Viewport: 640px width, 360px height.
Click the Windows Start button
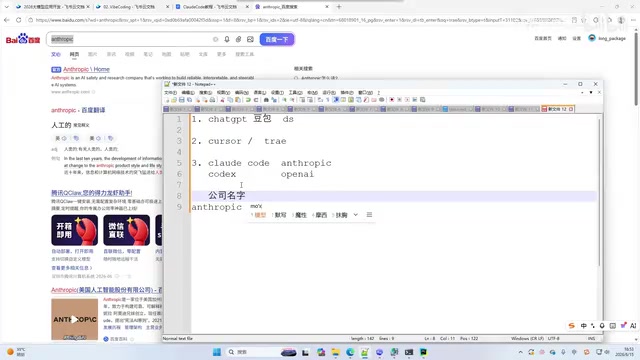217,352
